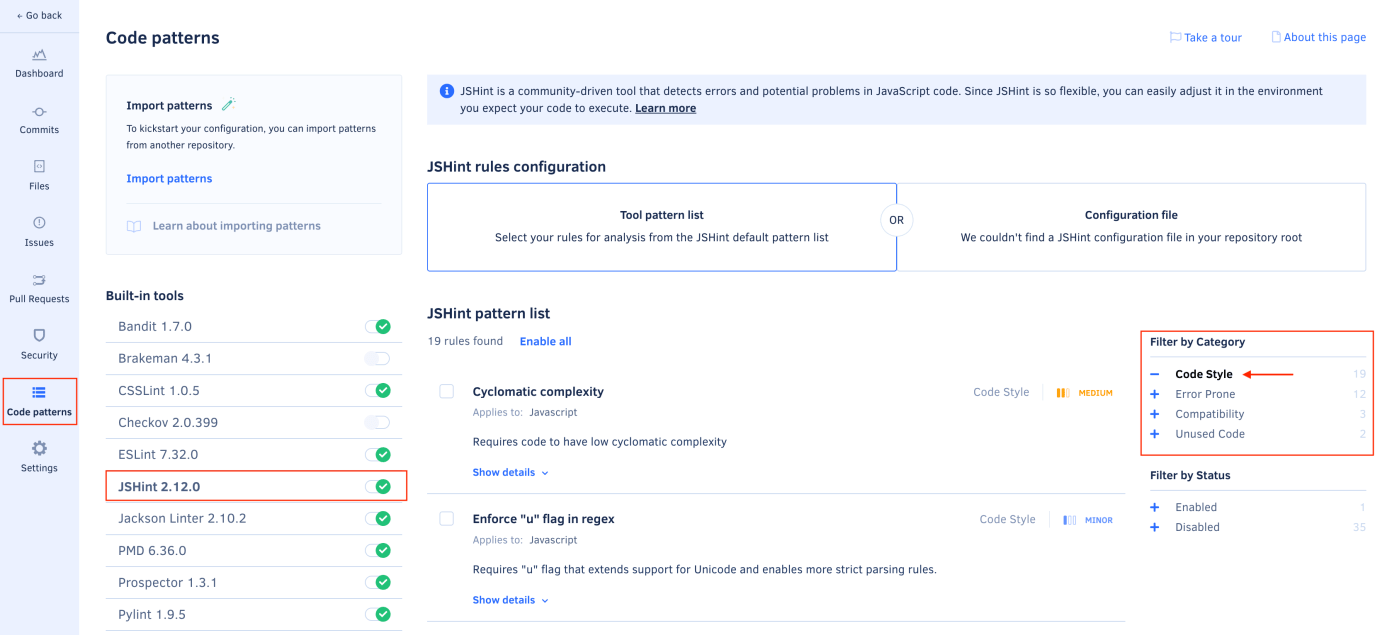The height and width of the screenshot is (635, 1392).
Task: Tick the Enforce "u" flag checkbox
Action: pos(447,519)
